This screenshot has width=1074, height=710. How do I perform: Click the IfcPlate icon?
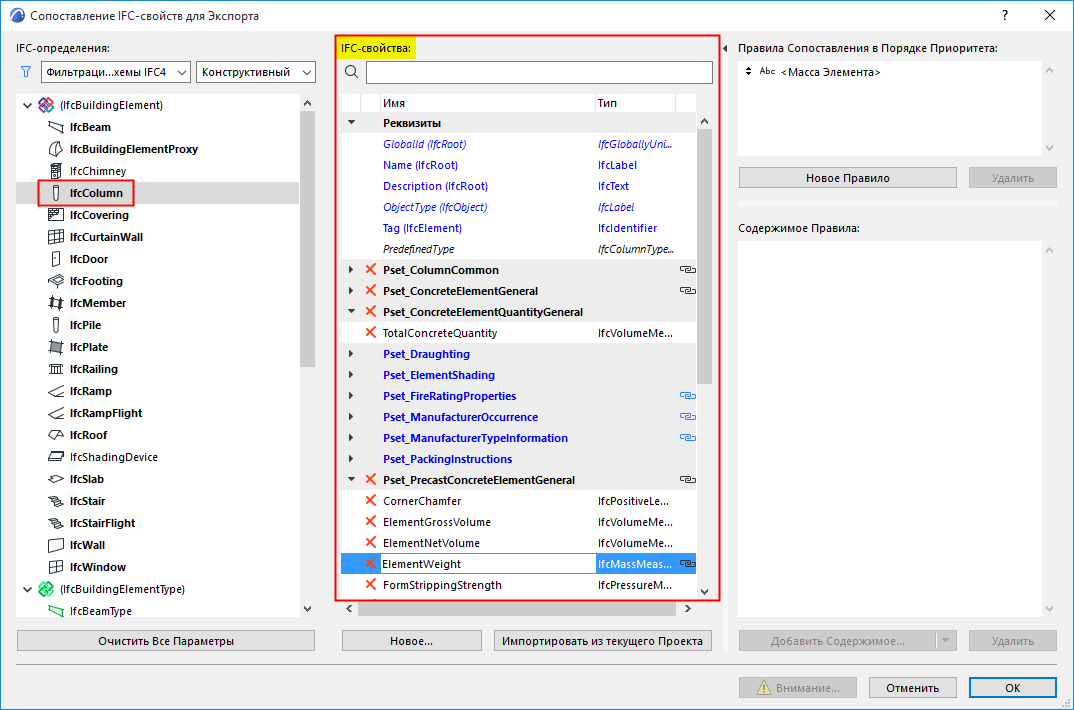click(x=55, y=347)
